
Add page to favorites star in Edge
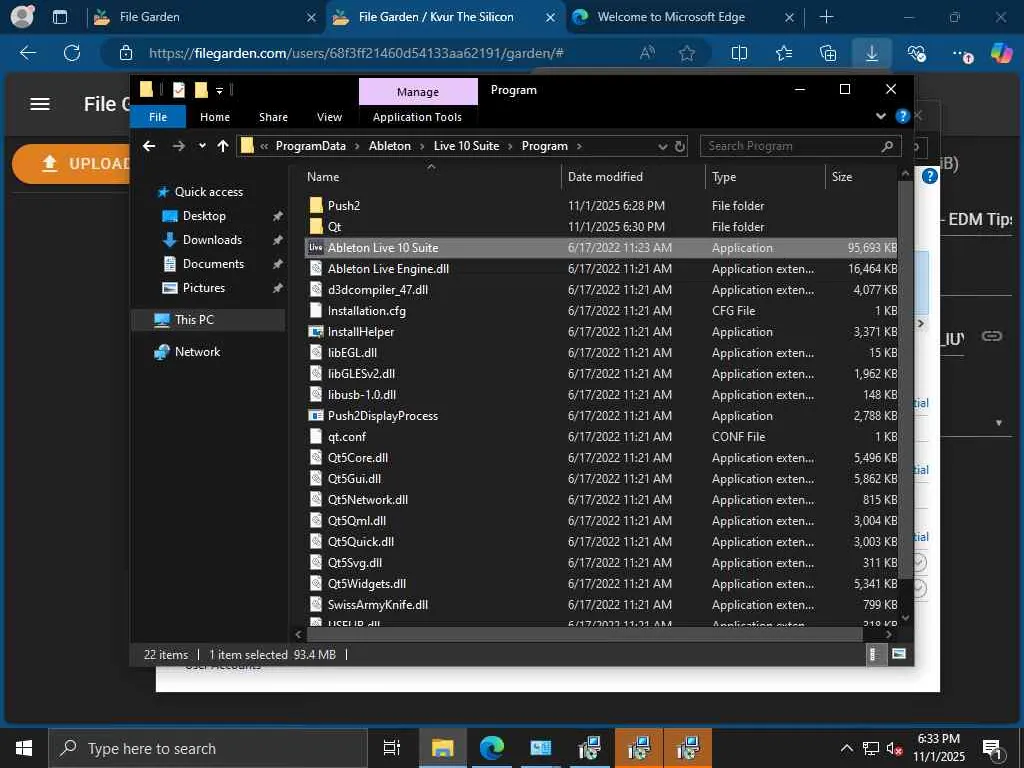tap(686, 53)
